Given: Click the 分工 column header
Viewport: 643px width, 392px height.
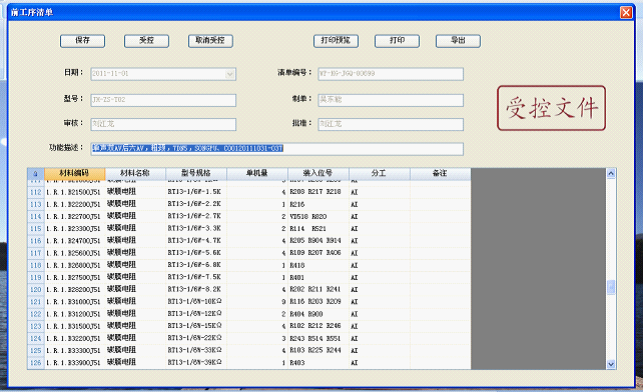Looking at the screenshot, I should [379, 173].
